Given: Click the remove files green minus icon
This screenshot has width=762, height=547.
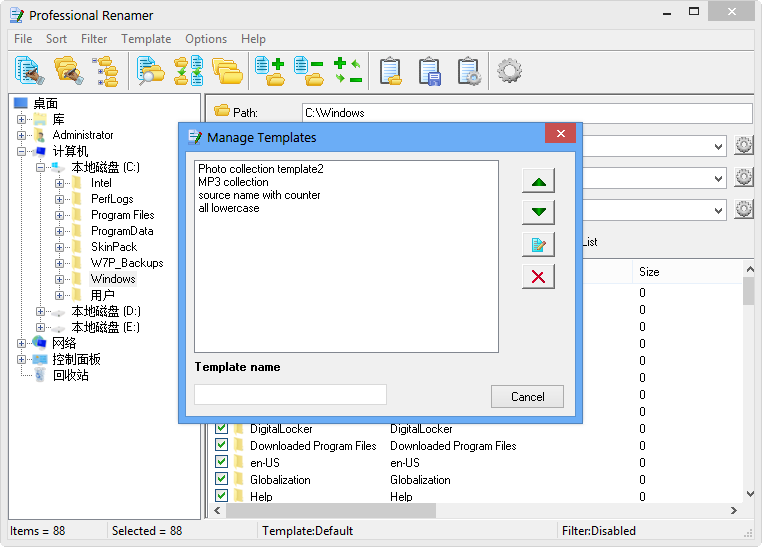Looking at the screenshot, I should click(x=308, y=71).
